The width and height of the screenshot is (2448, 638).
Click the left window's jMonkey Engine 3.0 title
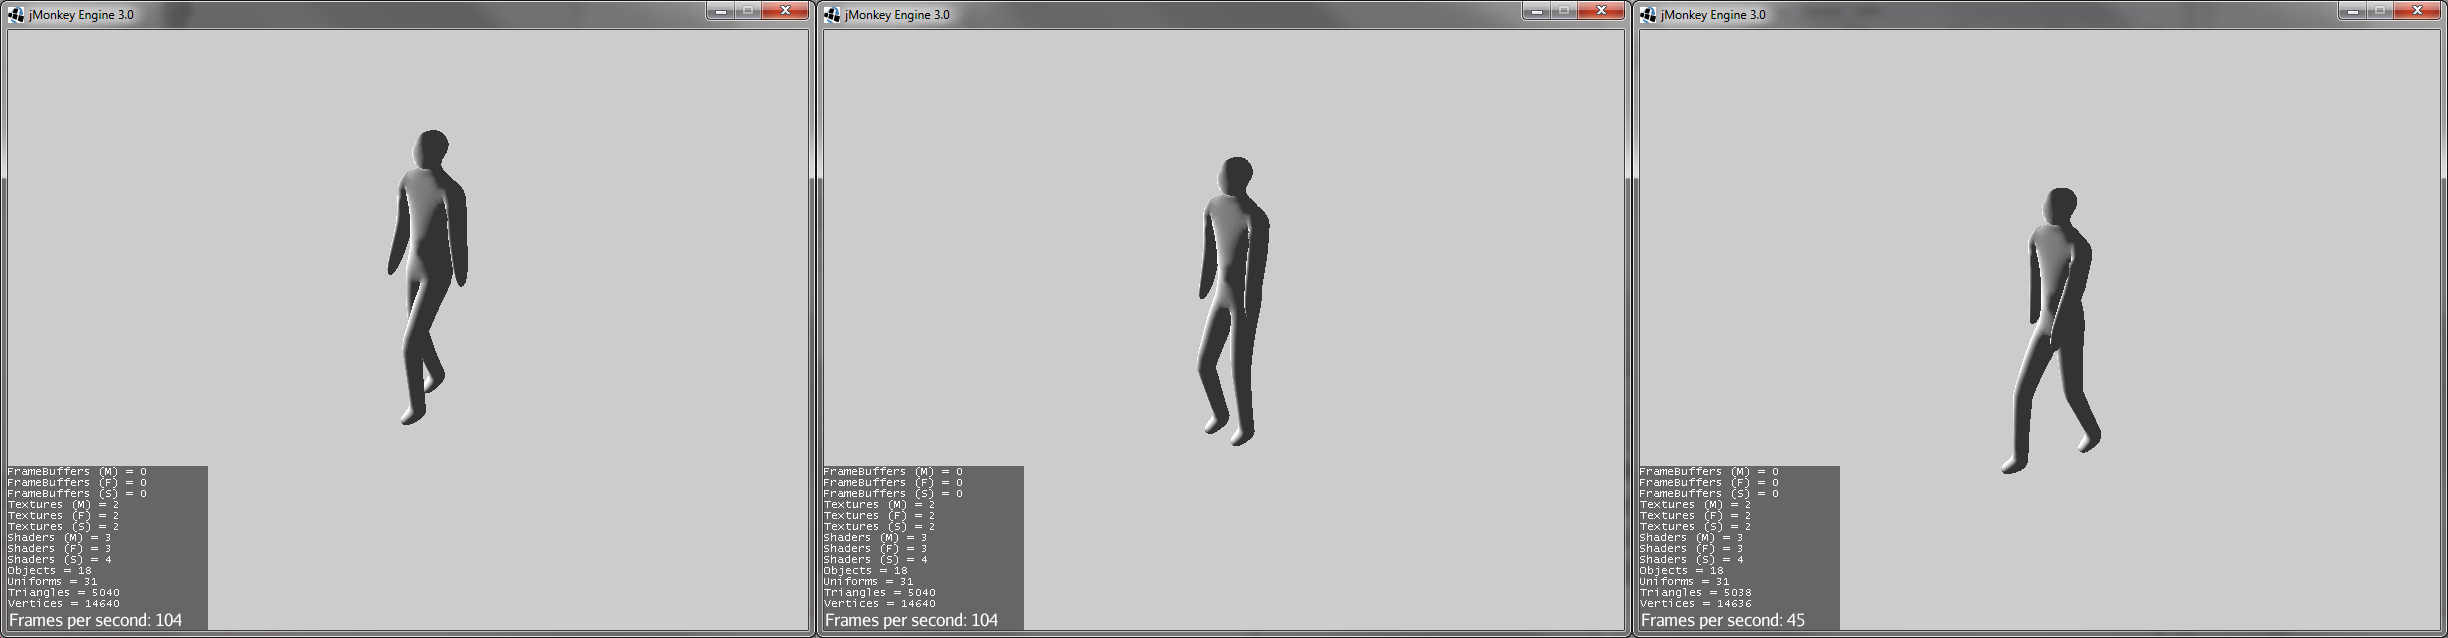point(81,15)
